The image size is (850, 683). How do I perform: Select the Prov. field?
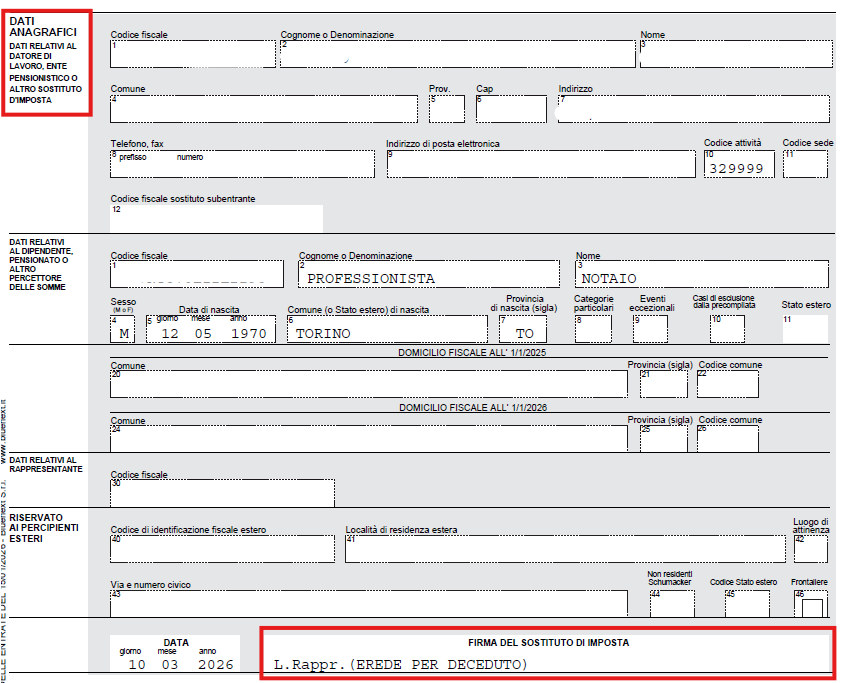(447, 109)
